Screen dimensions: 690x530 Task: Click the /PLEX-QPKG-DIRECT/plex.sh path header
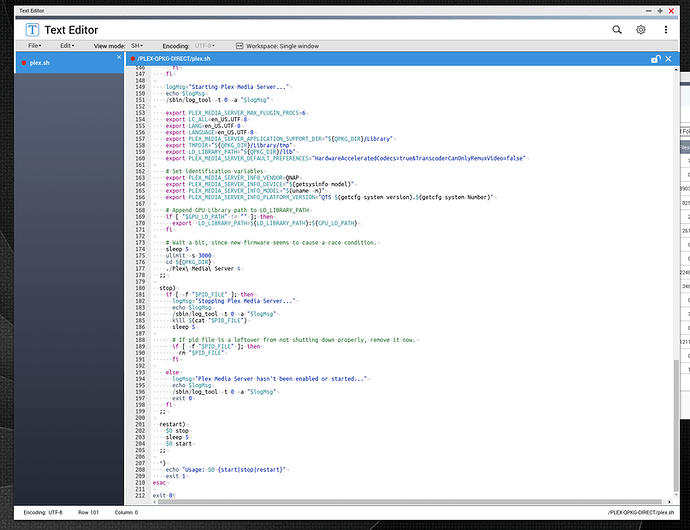(x=175, y=60)
